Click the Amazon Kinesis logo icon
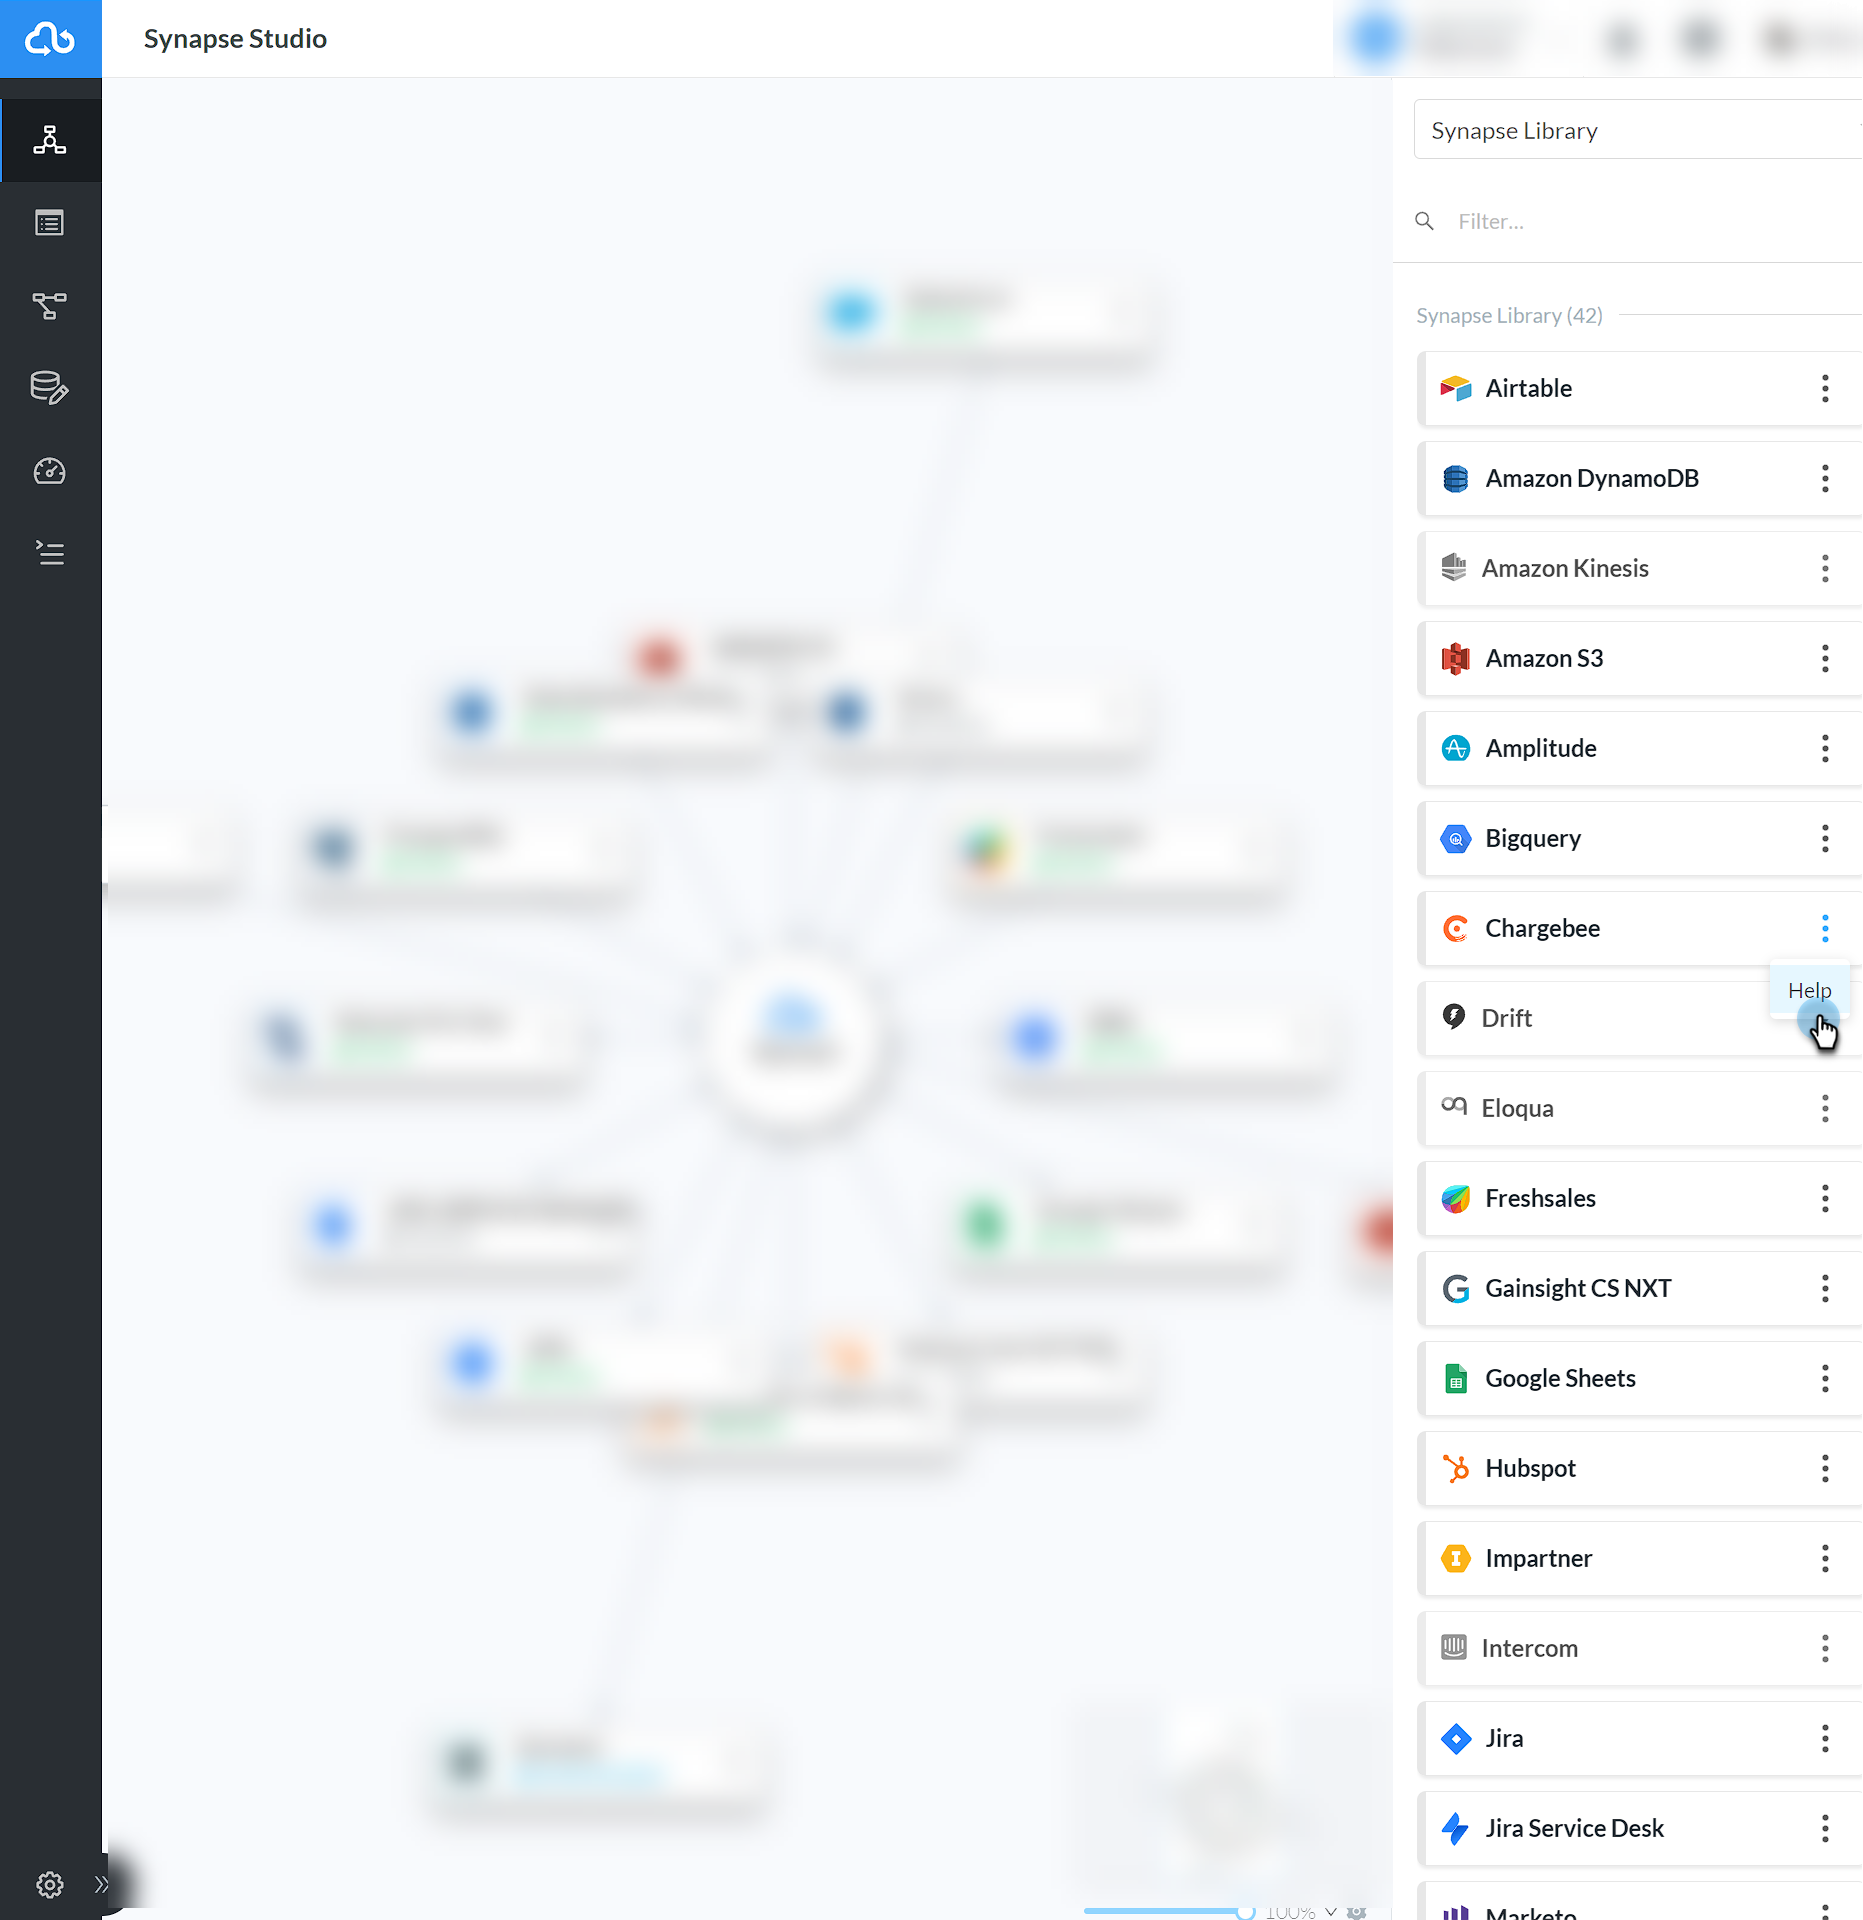Image resolution: width=1863 pixels, height=1920 pixels. coord(1454,568)
